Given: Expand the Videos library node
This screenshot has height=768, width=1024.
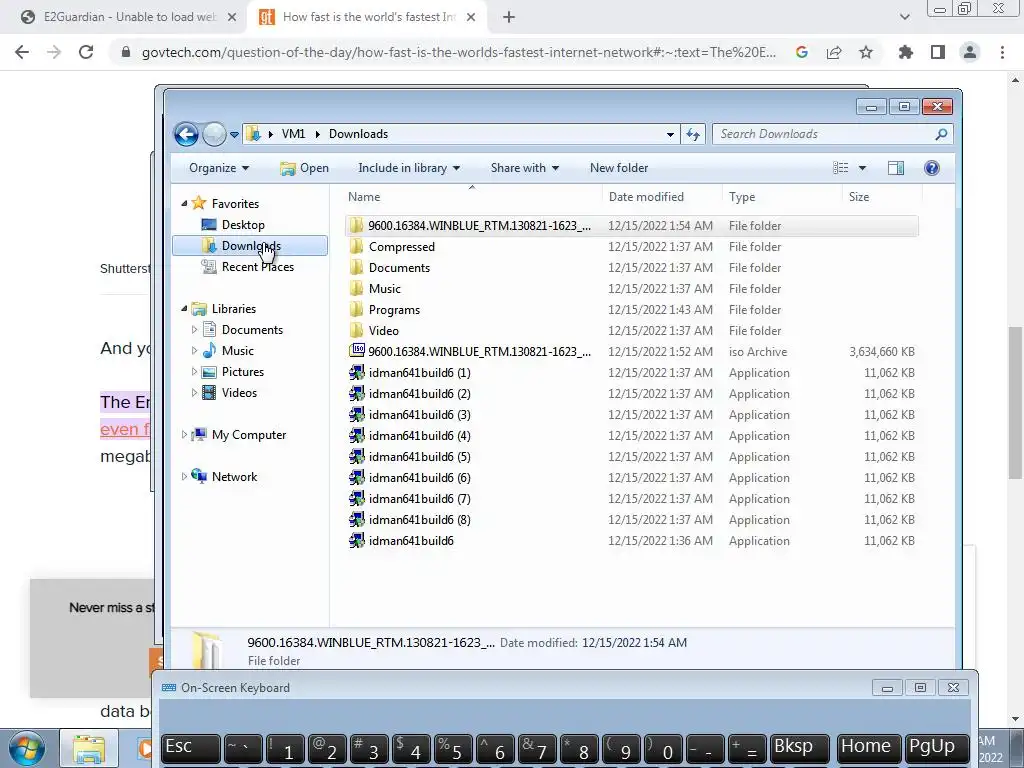Looking at the screenshot, I should (194, 392).
